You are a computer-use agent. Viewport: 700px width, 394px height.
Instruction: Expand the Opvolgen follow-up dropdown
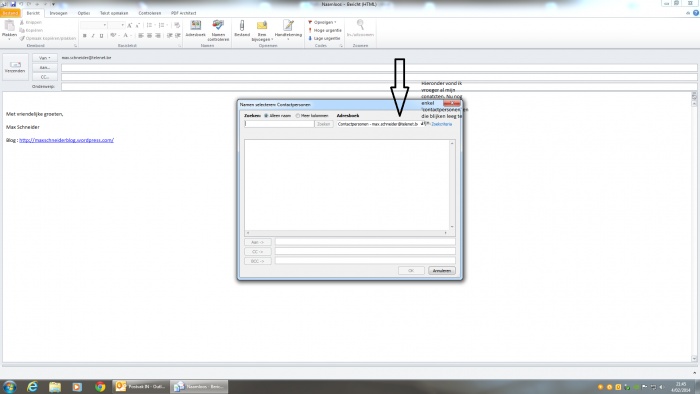click(322, 22)
